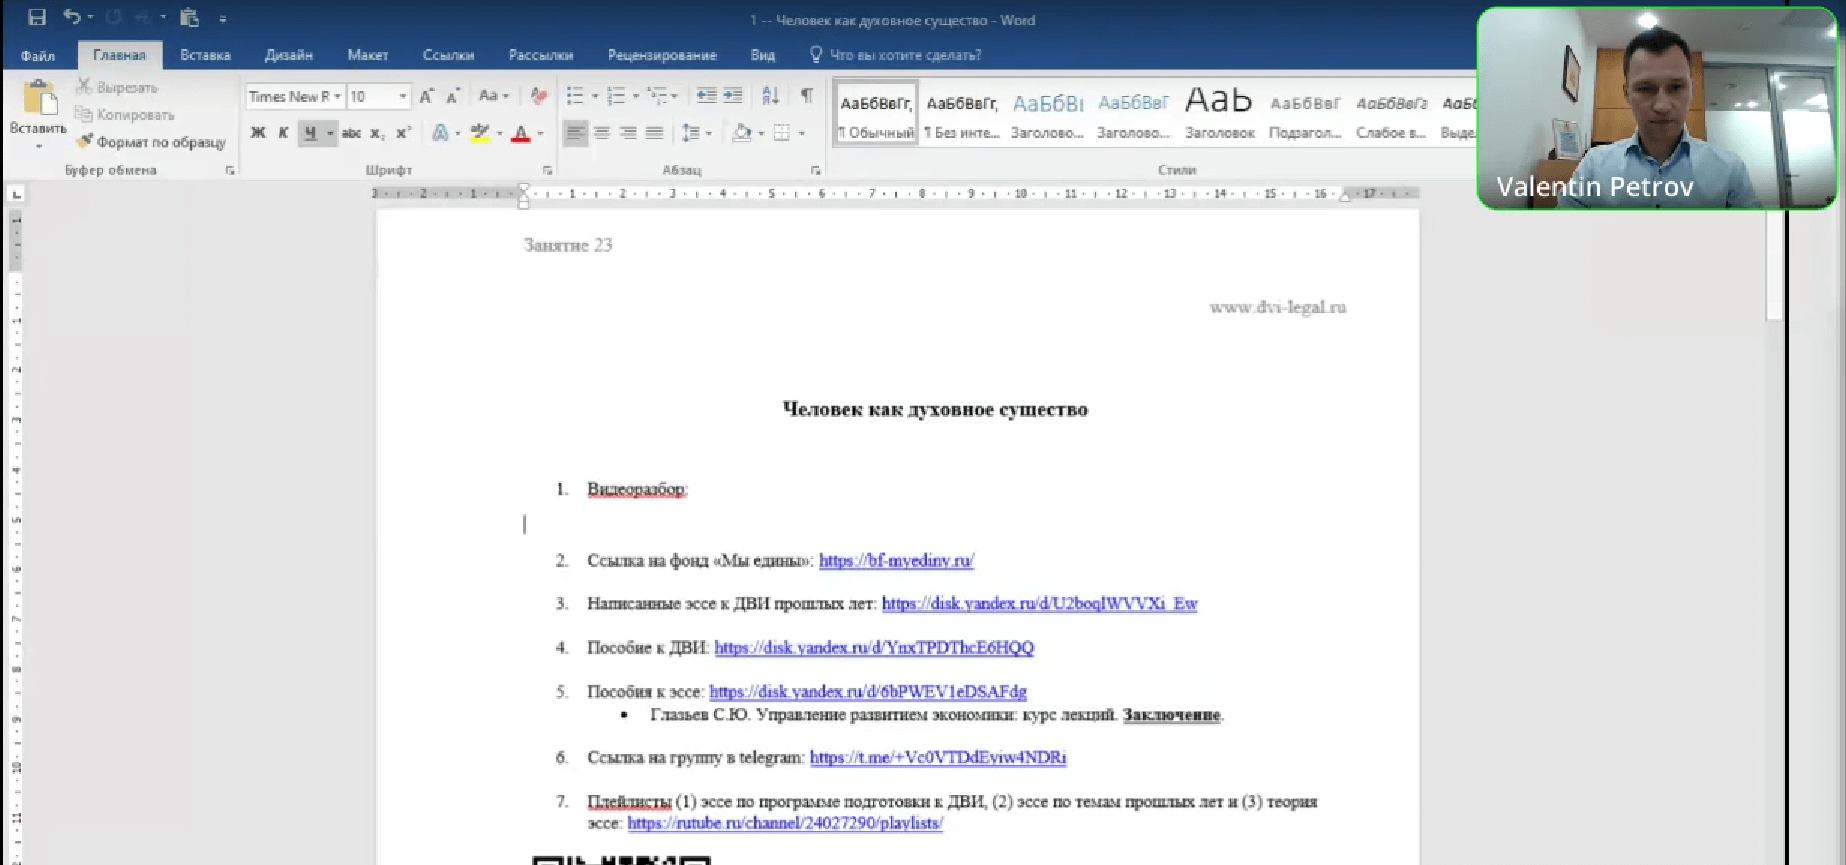Save the document via the floppy disk icon

tap(37, 17)
